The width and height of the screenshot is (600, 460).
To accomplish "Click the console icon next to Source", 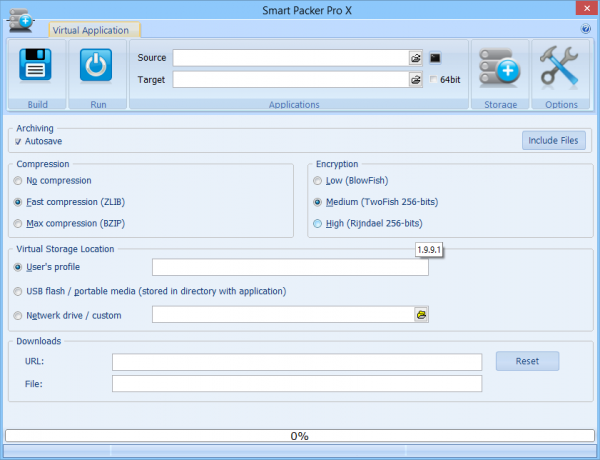I will coord(435,58).
